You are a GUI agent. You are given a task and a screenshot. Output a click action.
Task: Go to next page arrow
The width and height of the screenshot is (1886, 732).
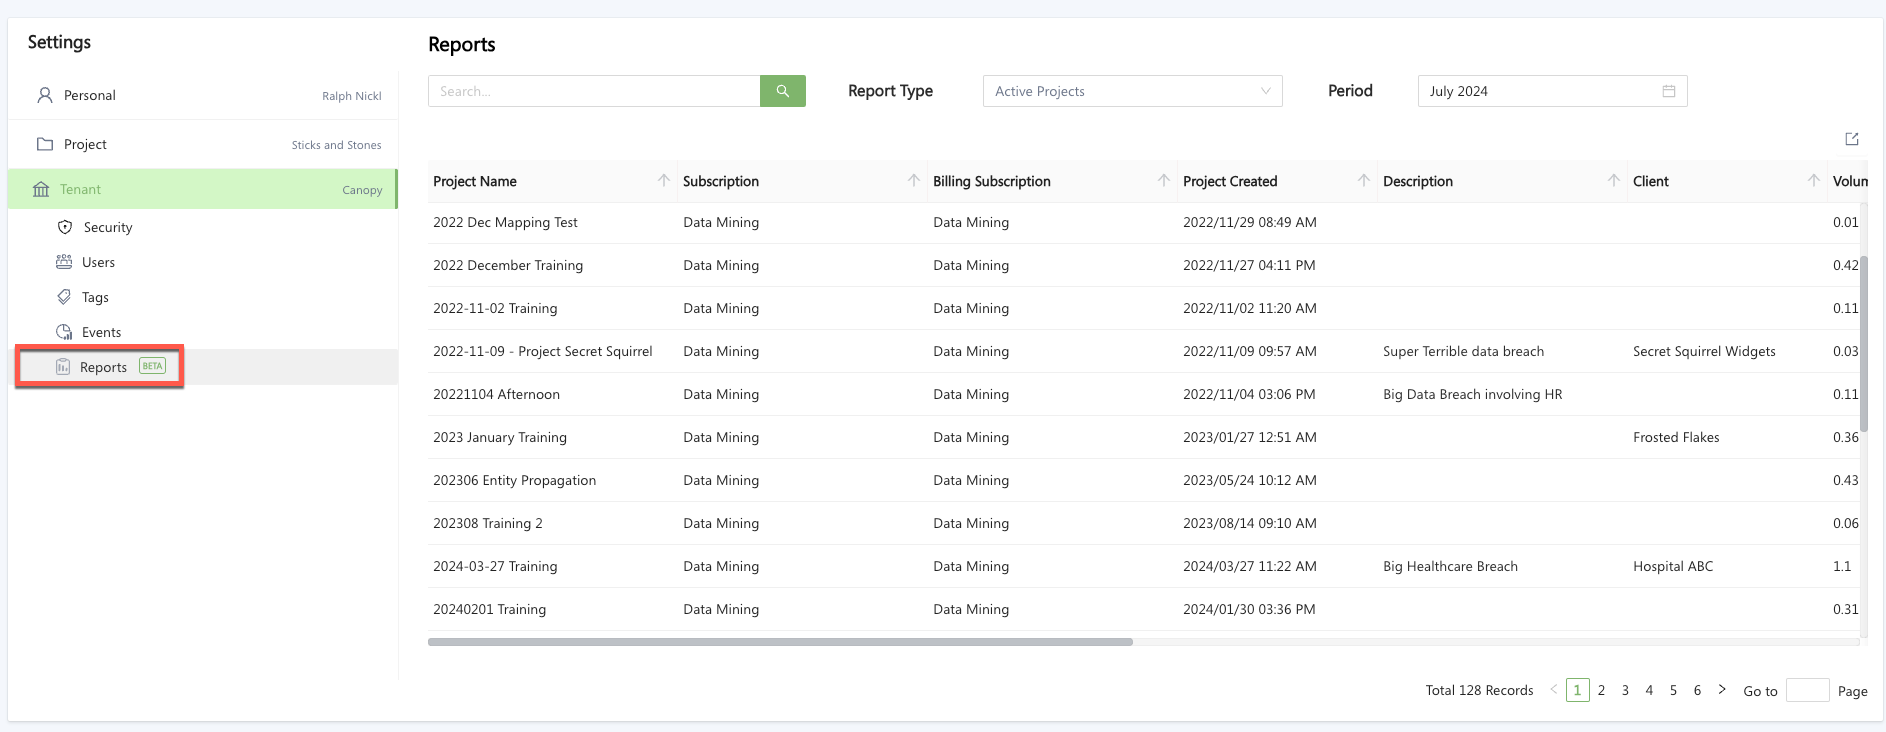pyautogui.click(x=1722, y=690)
